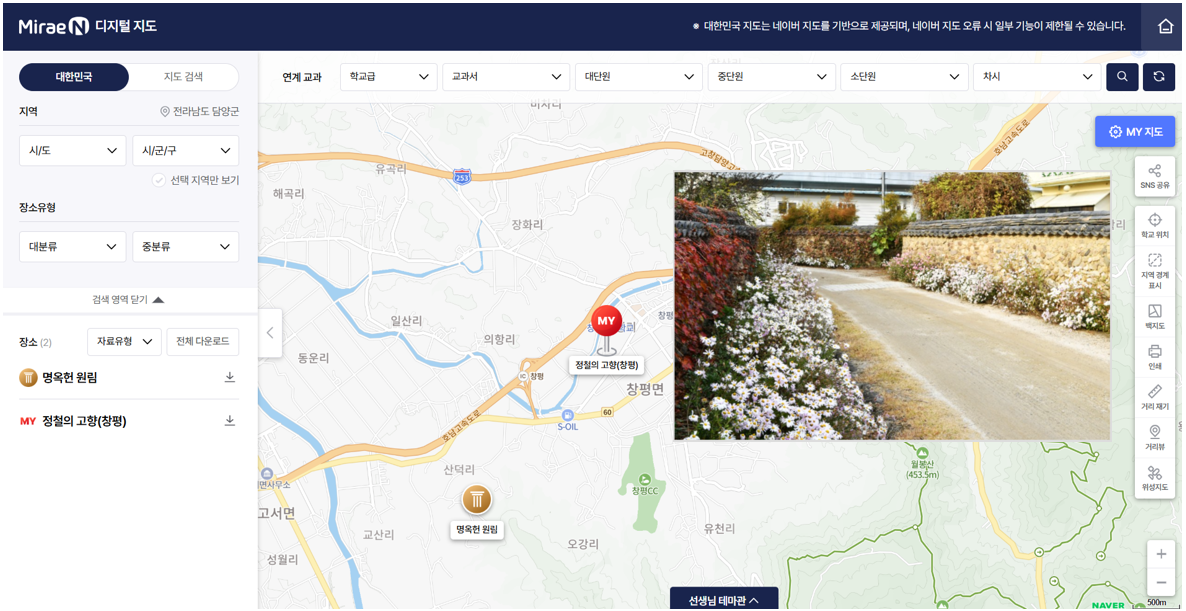Open the 시/도 region dropdown
The image size is (1186, 611).
point(72,150)
